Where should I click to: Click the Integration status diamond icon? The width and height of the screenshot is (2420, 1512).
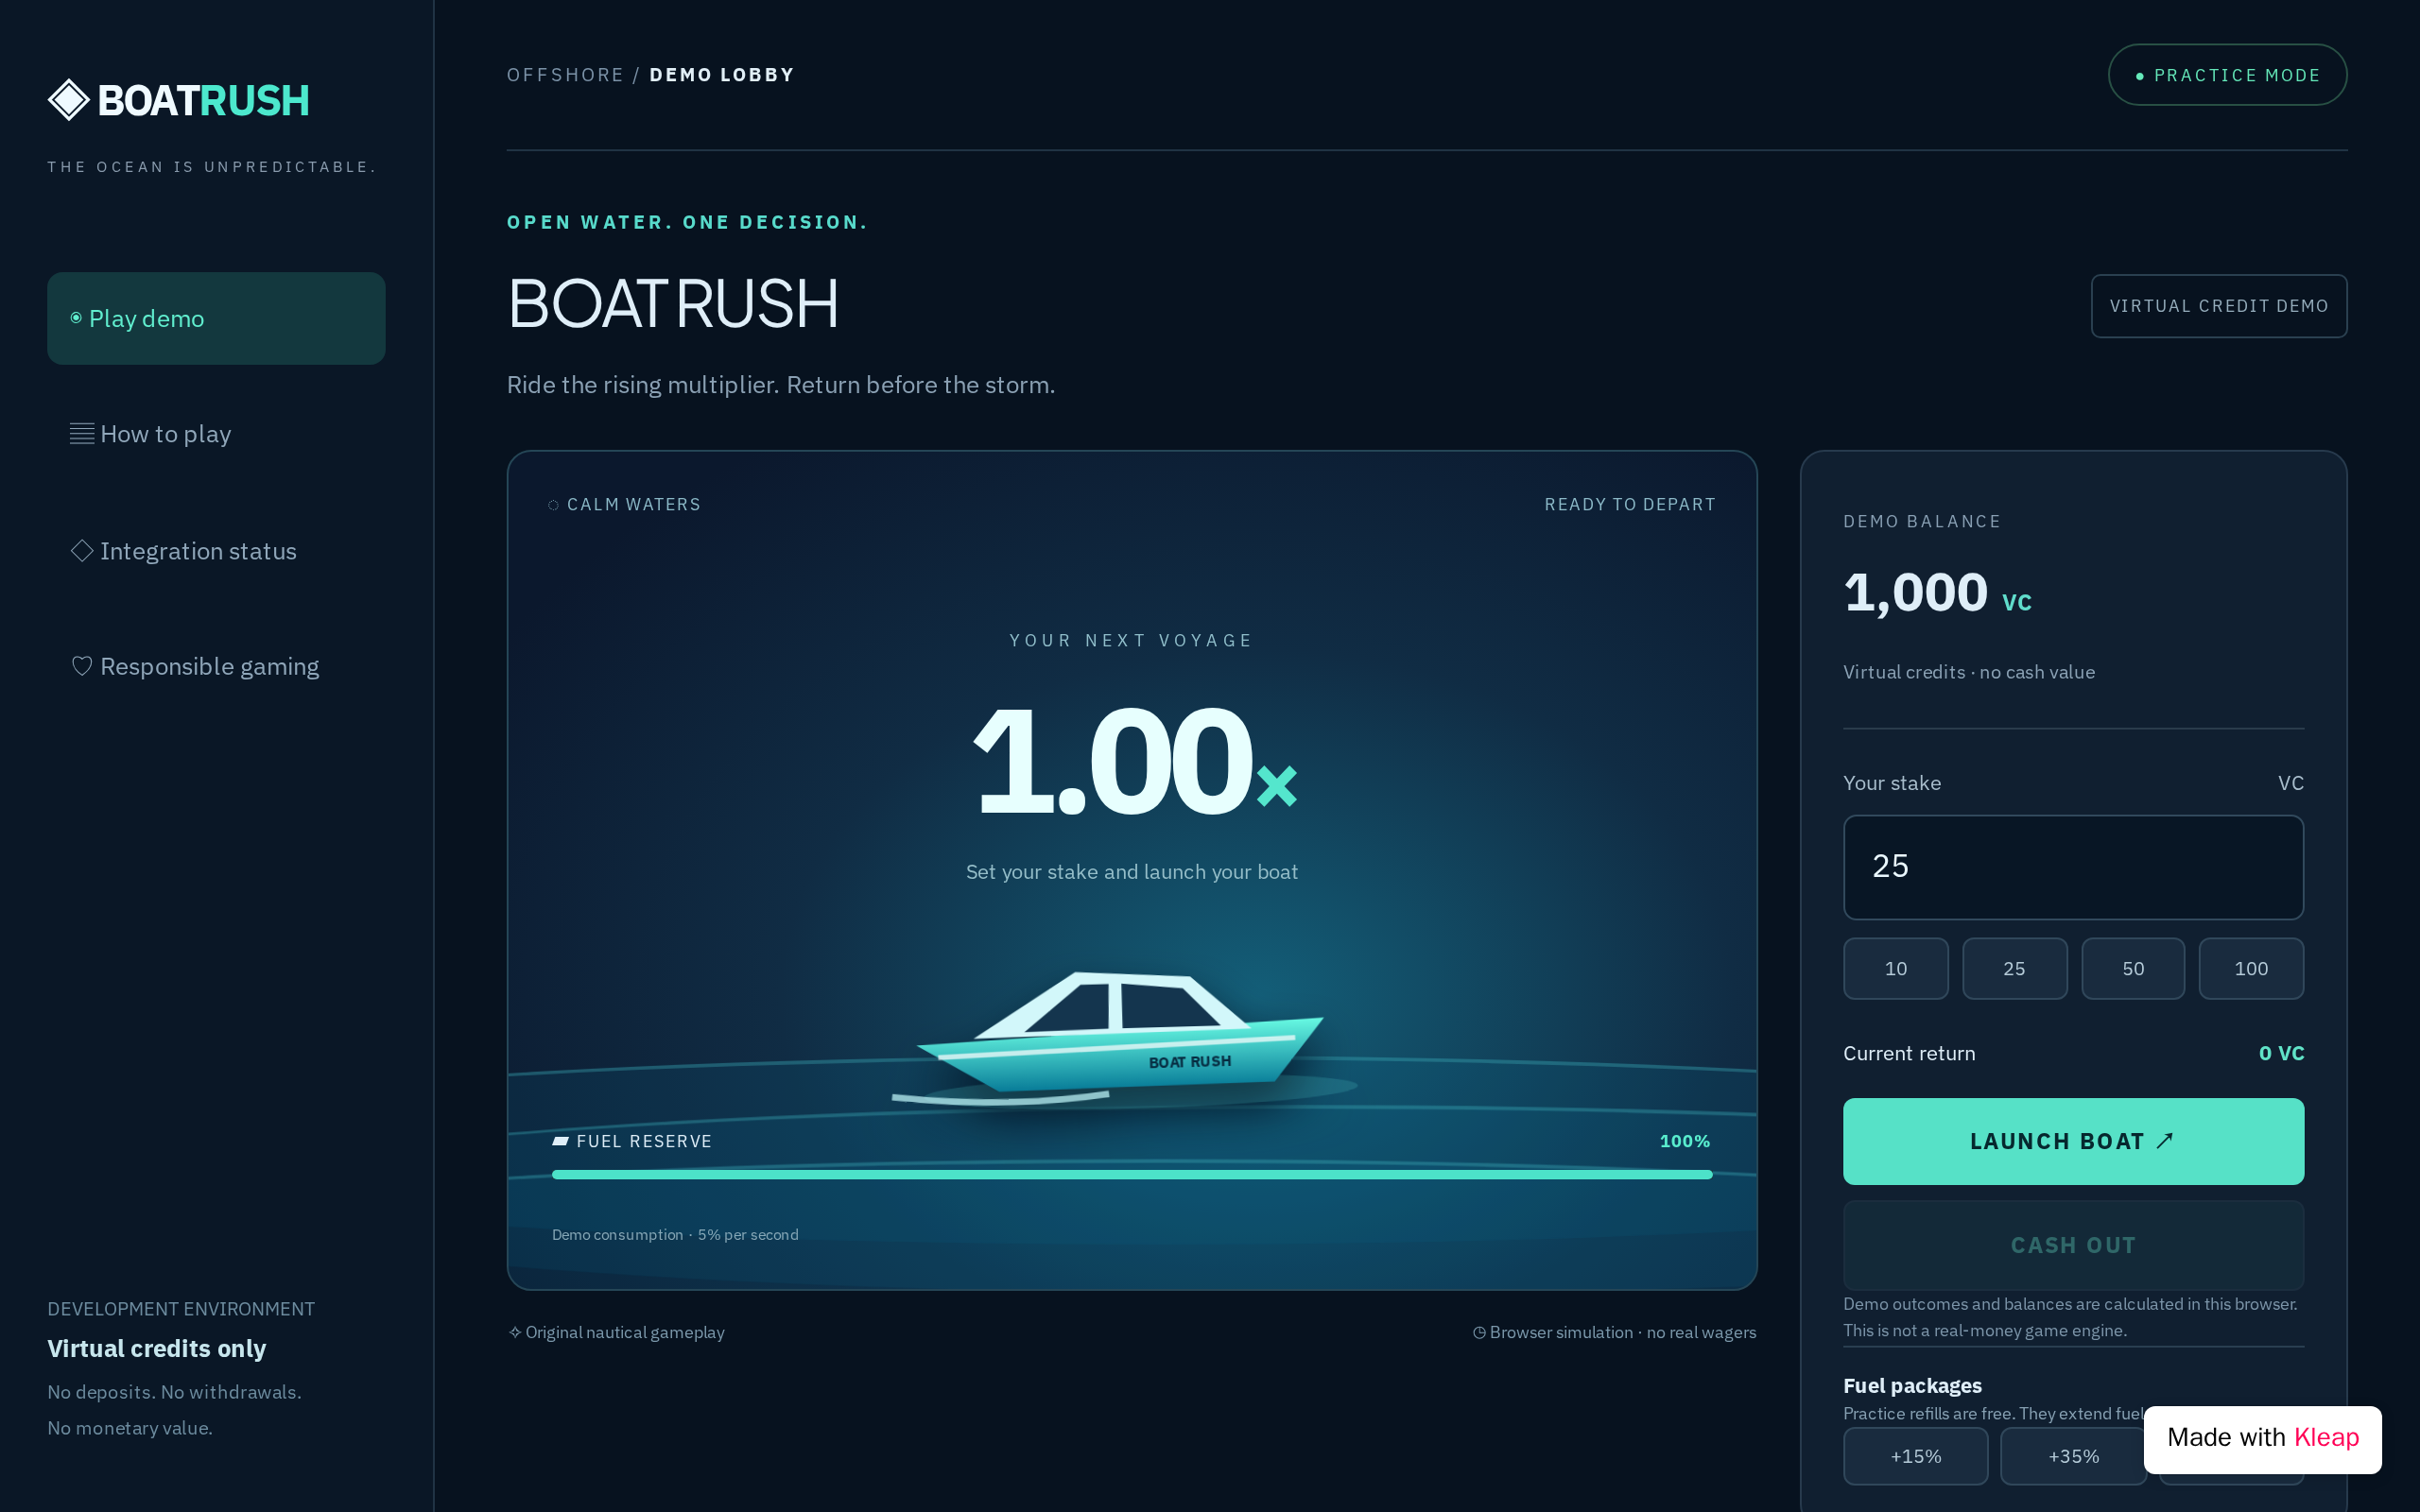pos(82,551)
